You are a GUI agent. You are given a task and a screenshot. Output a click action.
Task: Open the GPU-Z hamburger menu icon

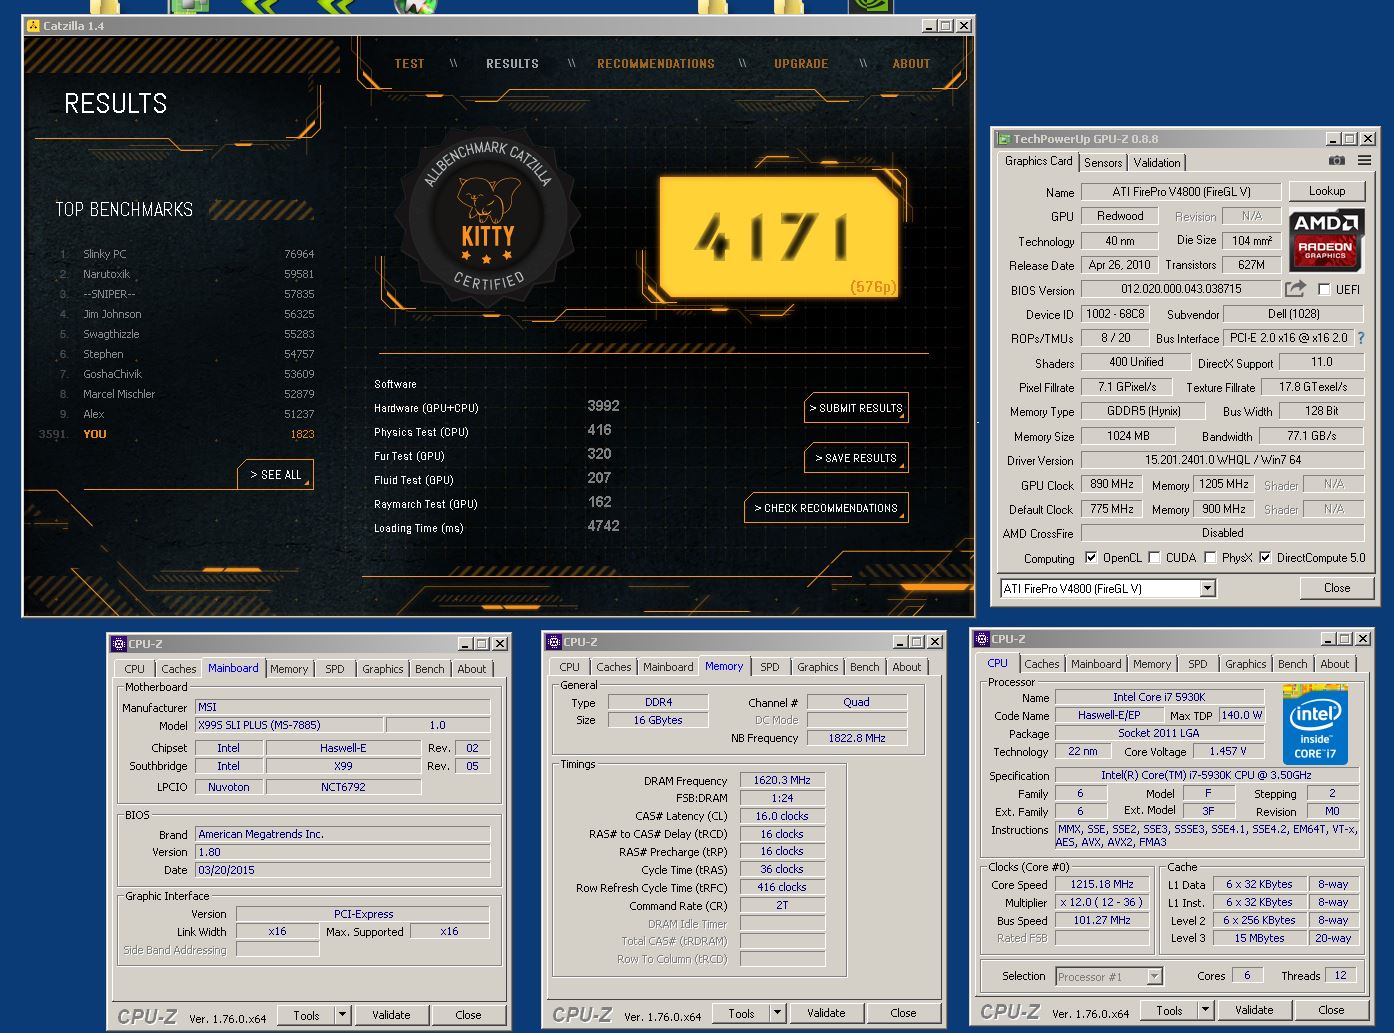click(x=1364, y=161)
